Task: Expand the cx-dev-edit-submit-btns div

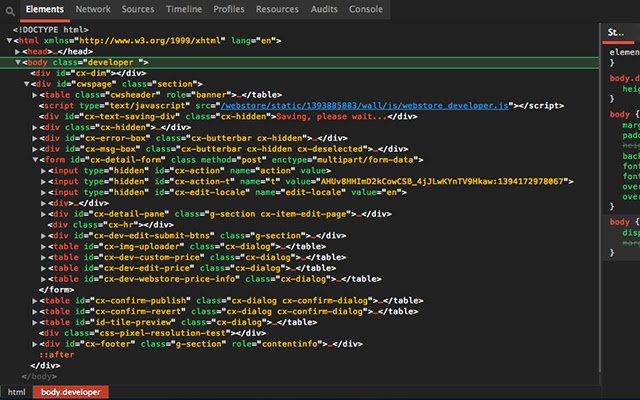Action: [x=44, y=236]
